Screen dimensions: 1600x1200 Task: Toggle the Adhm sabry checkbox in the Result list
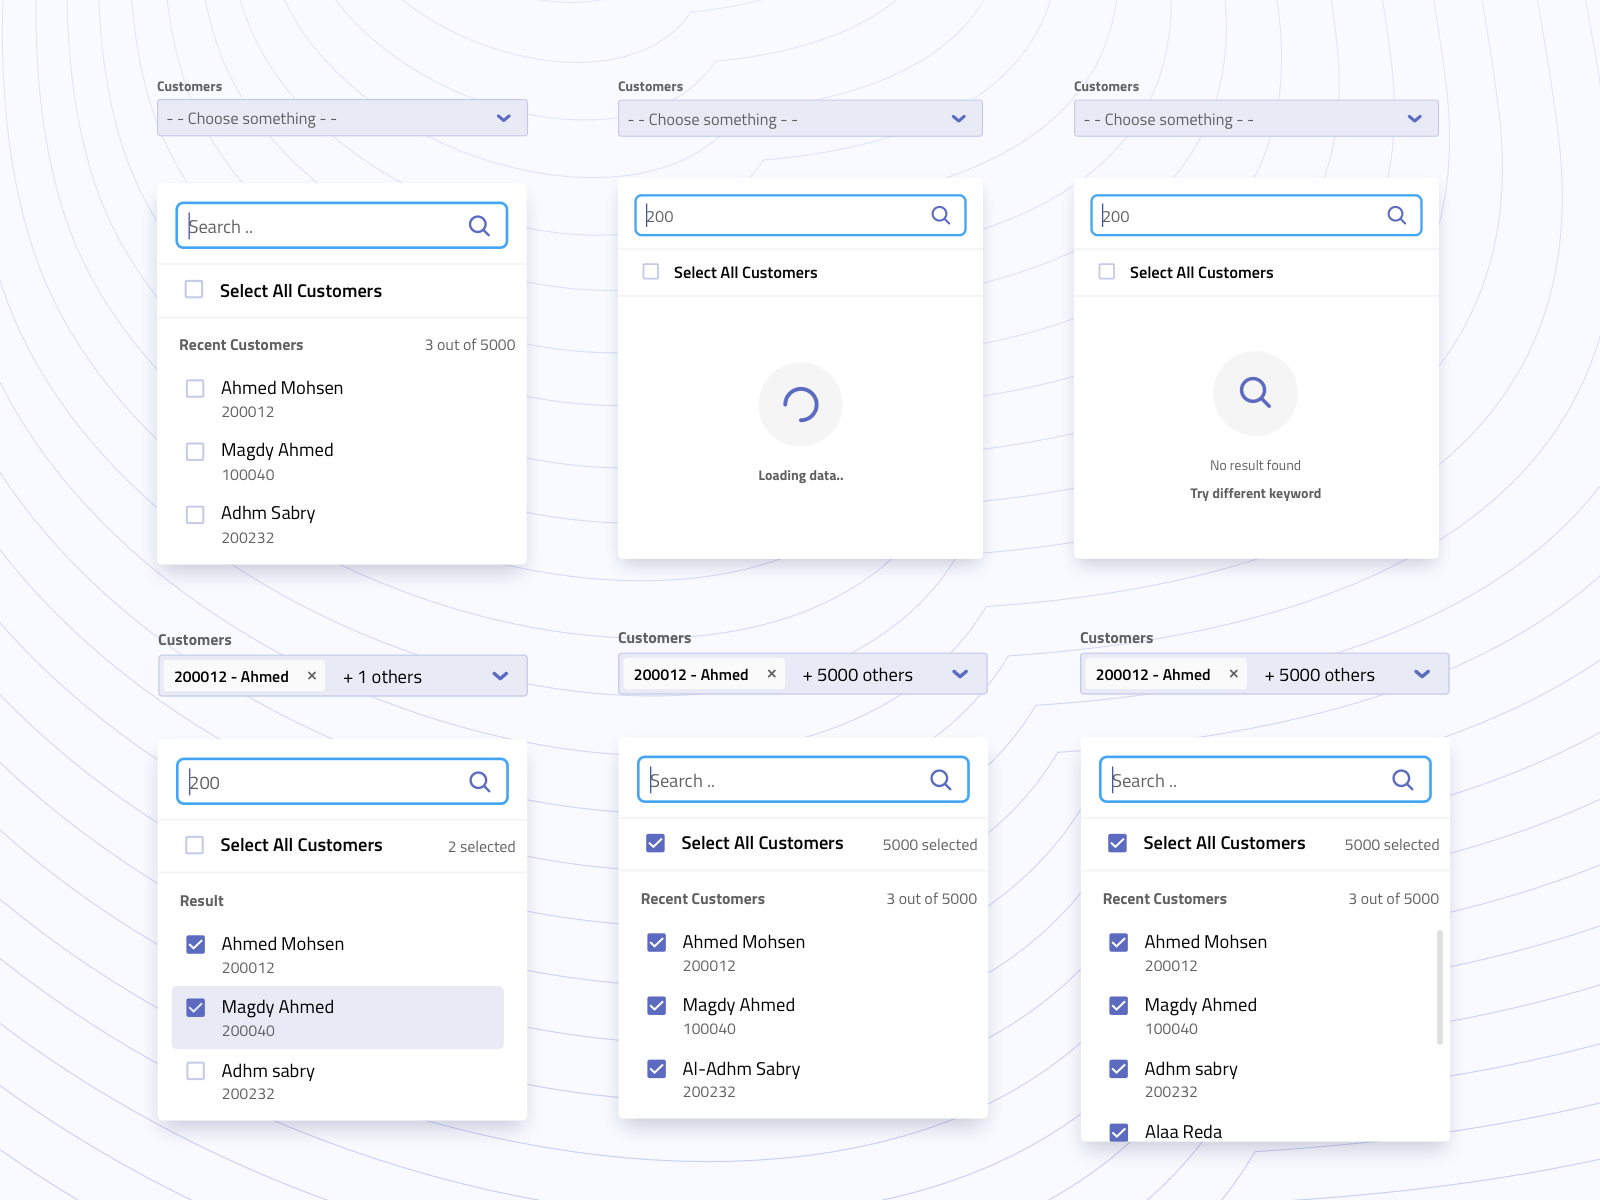point(195,1071)
